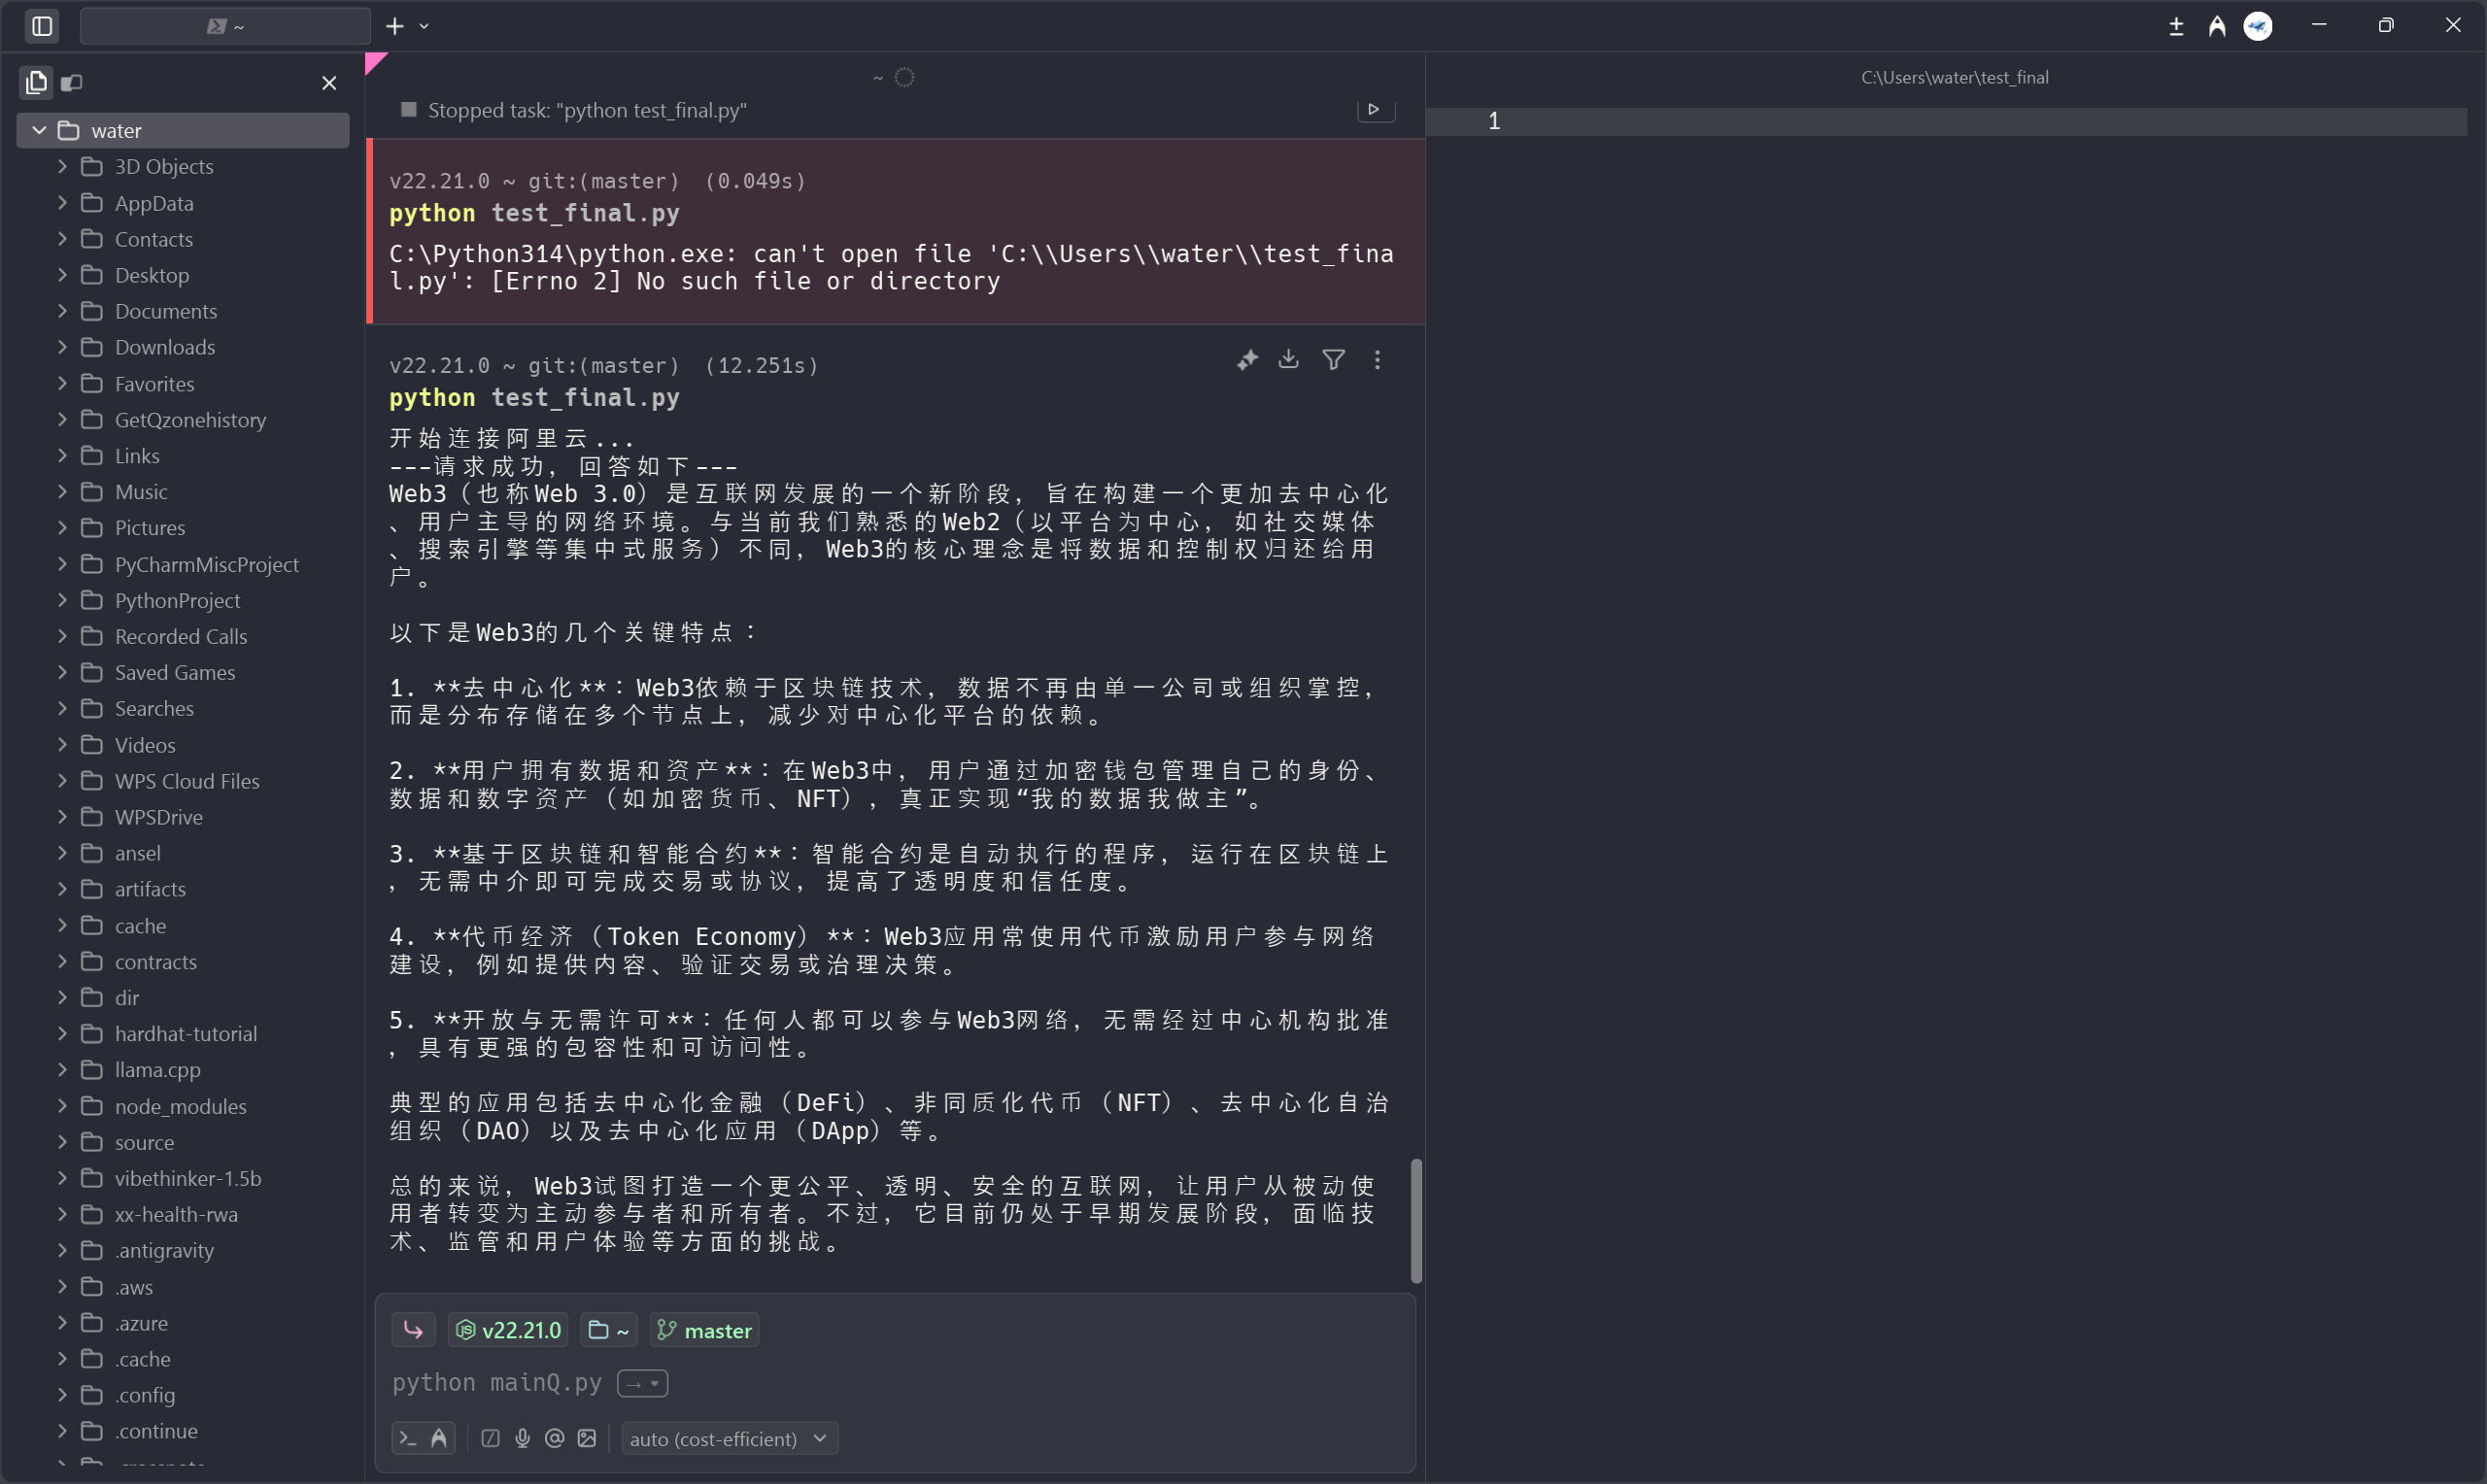Start voice input with microphone icon
Image resolution: width=2487 pixels, height=1484 pixels.
(x=522, y=1438)
